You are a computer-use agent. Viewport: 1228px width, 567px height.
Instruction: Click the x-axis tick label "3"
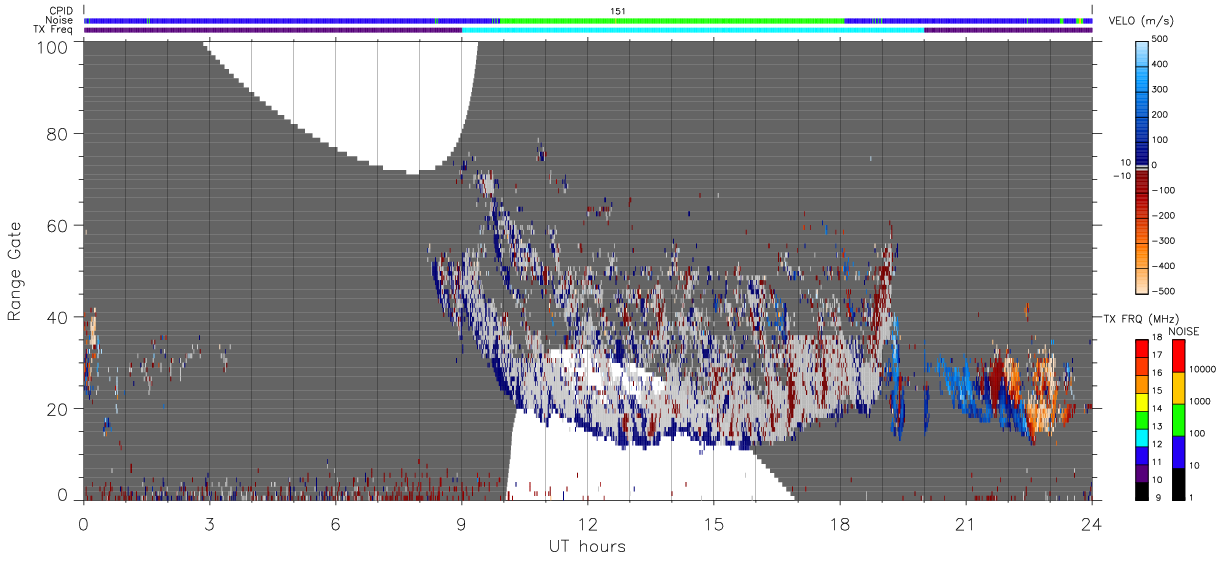209,523
